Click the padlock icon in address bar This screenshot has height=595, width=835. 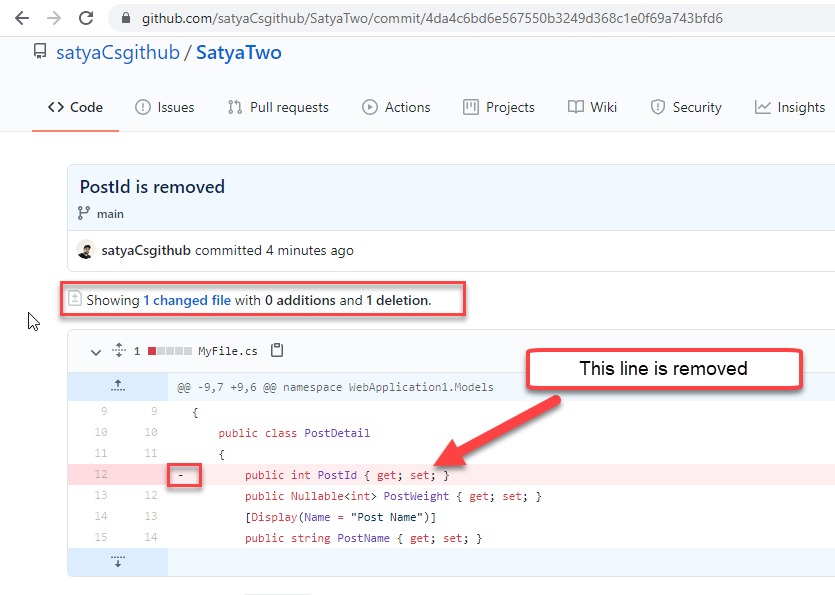tap(125, 18)
